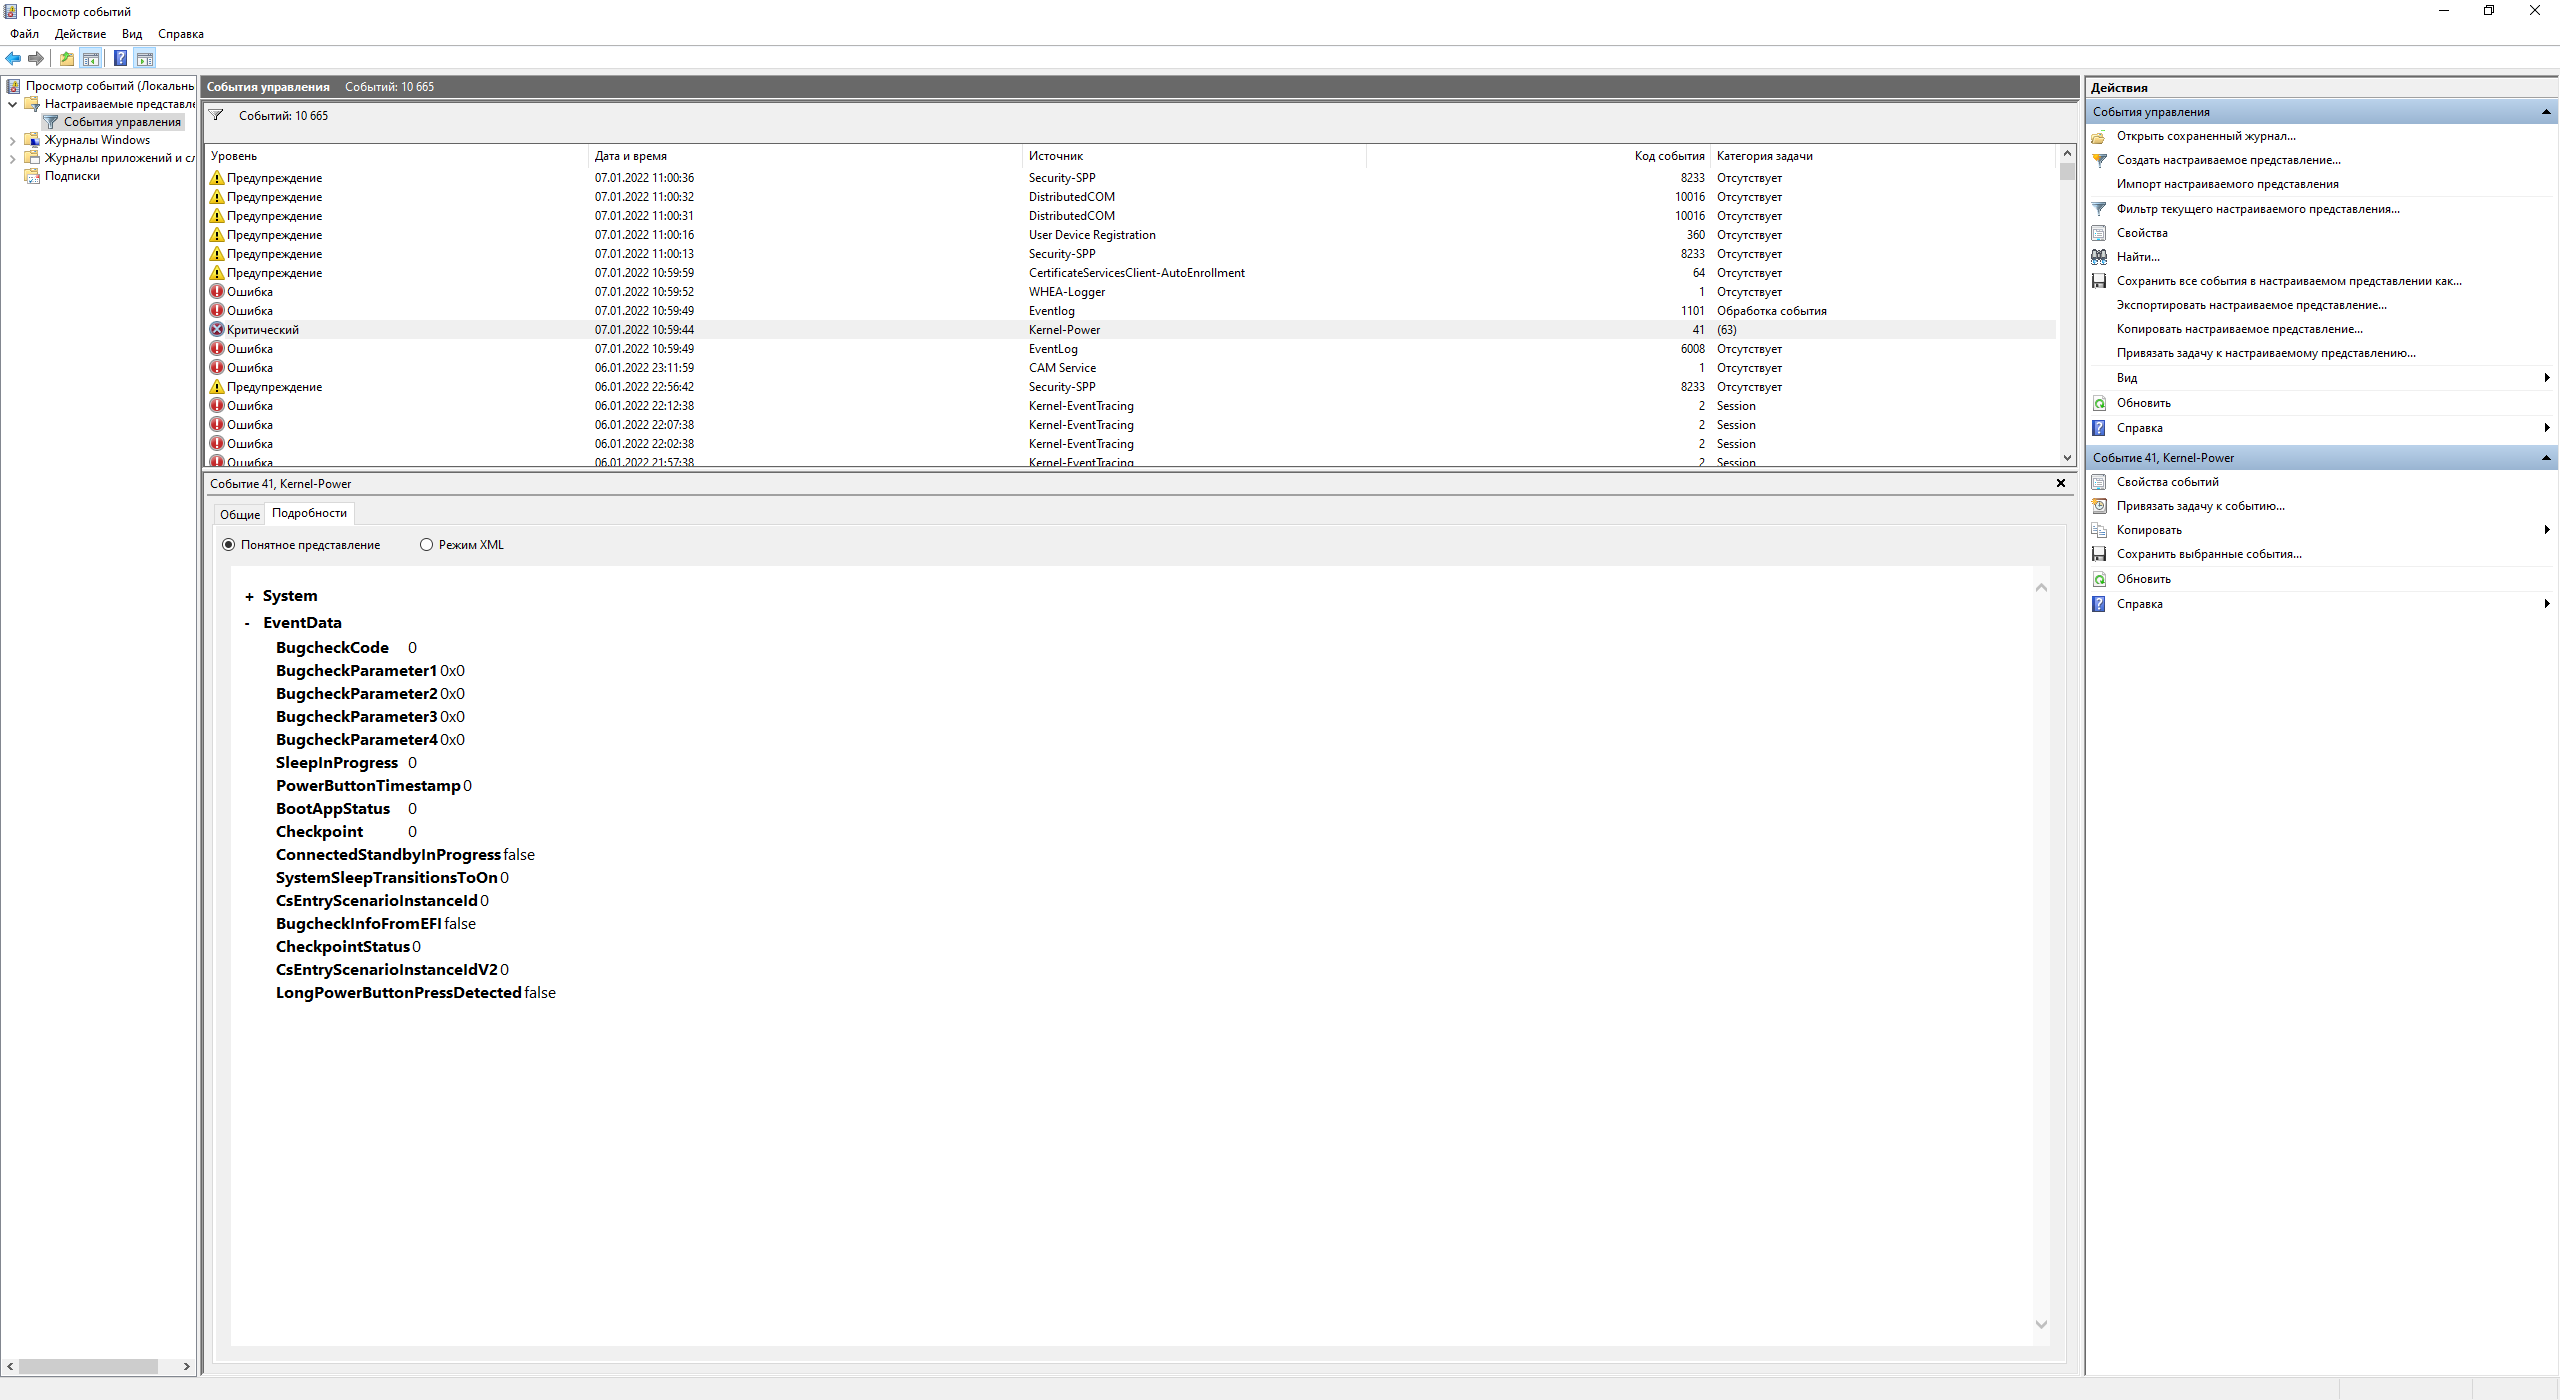Expand the System node with the plus sign
This screenshot has height=1400, width=2560.
249,597
